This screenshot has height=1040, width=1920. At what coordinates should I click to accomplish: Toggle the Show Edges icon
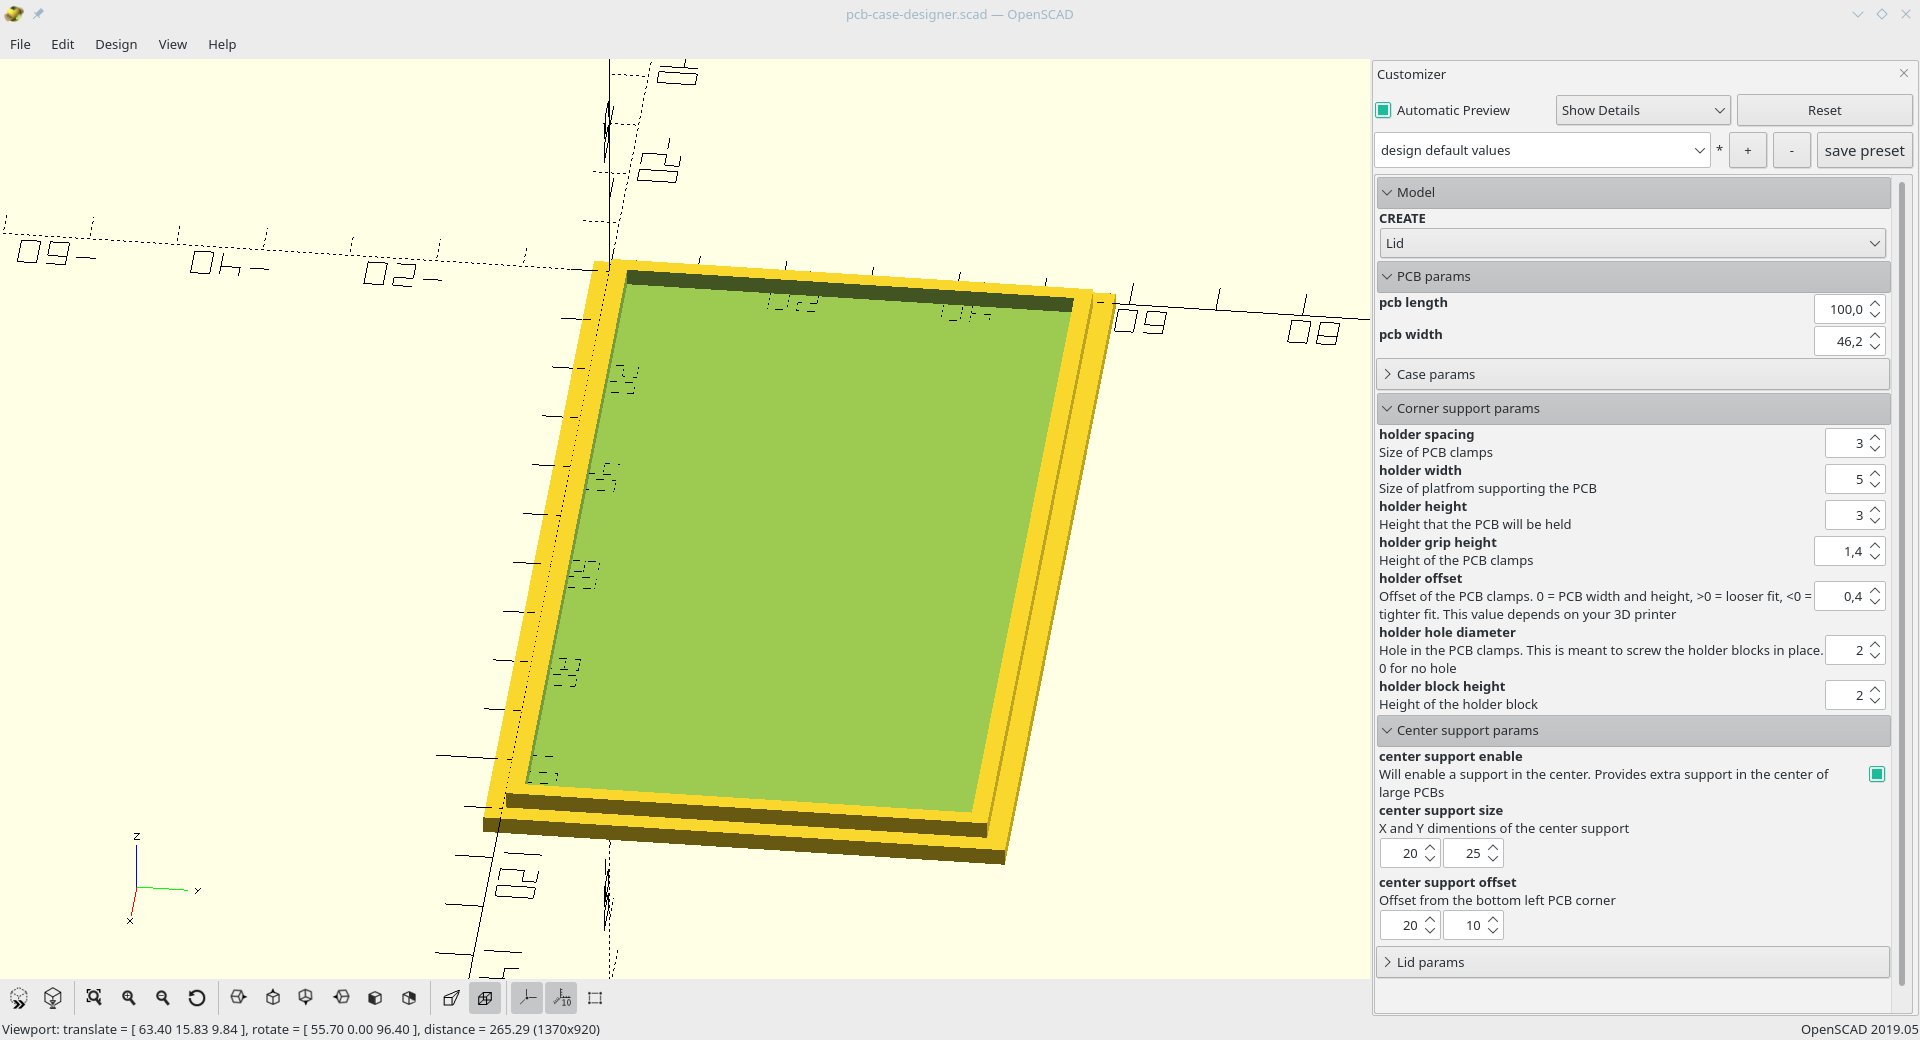[595, 998]
